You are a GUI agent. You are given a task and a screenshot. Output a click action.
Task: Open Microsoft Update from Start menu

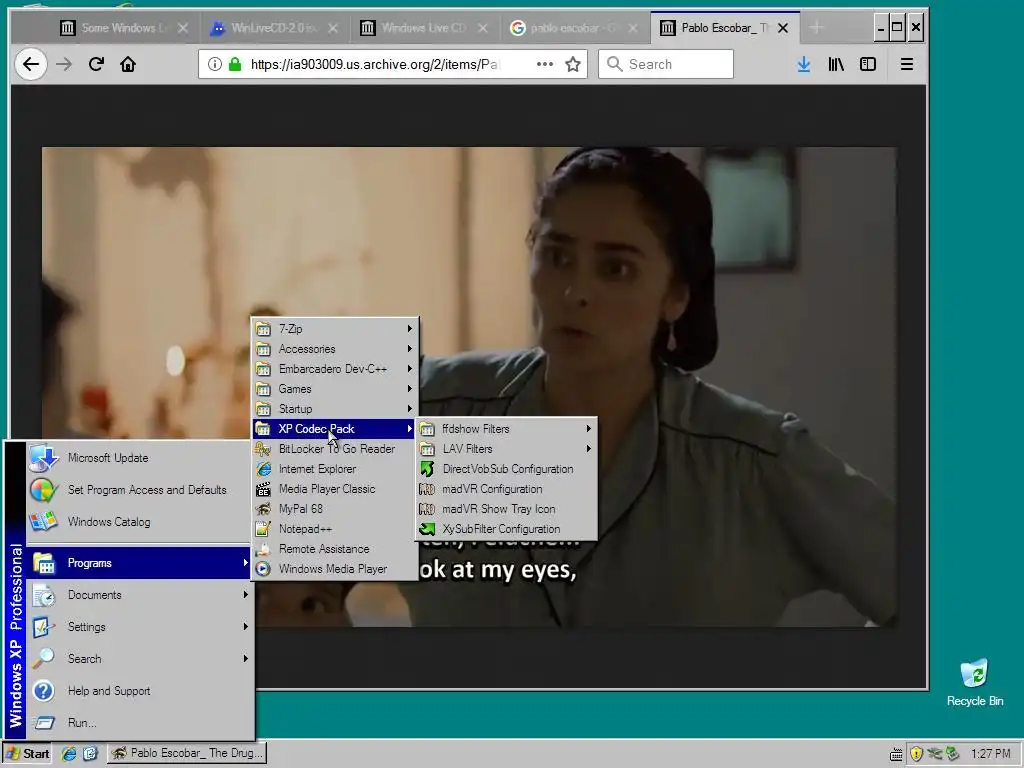(x=138, y=458)
